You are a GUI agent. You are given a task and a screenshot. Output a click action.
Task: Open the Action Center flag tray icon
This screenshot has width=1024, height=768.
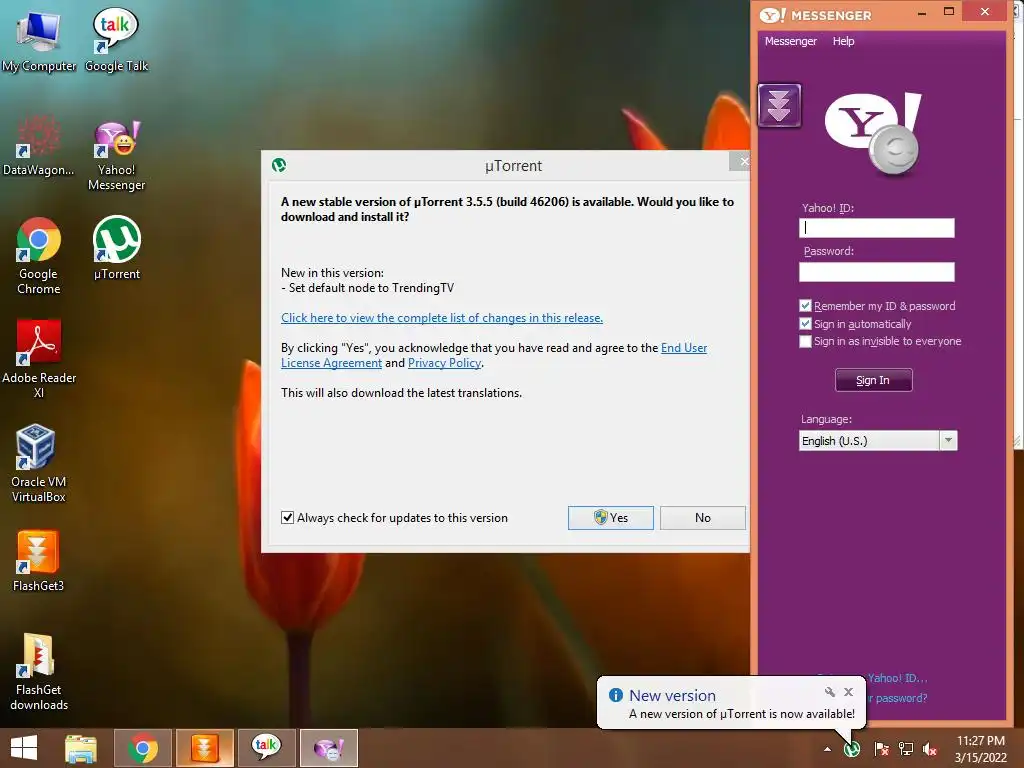[x=881, y=749]
